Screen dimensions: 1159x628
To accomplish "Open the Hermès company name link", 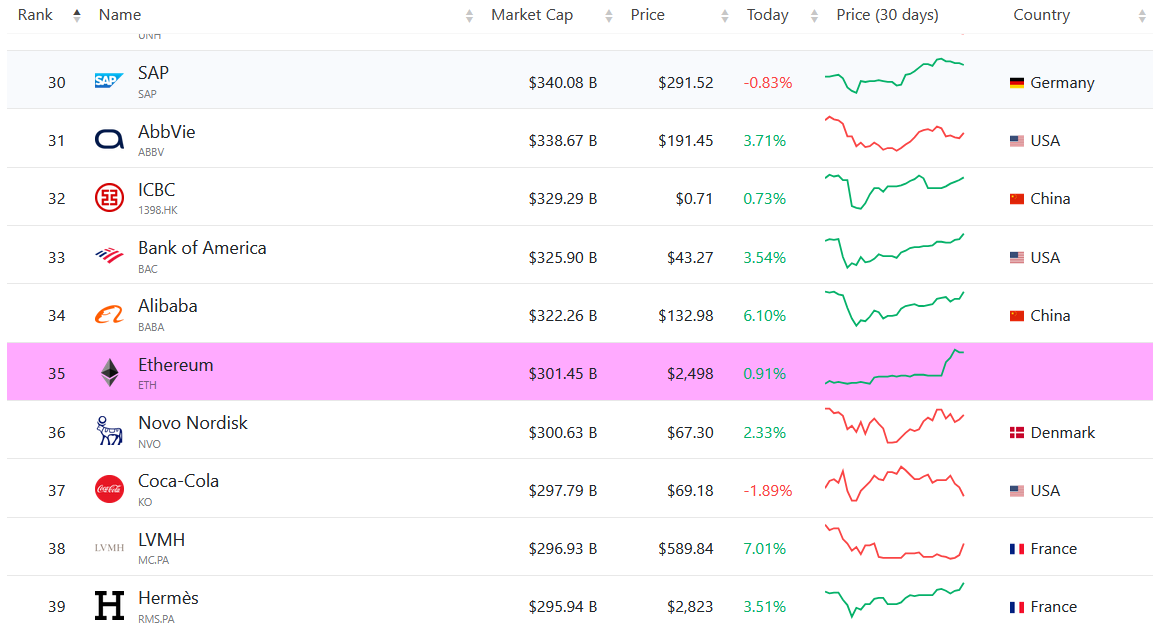I will click(x=169, y=598).
